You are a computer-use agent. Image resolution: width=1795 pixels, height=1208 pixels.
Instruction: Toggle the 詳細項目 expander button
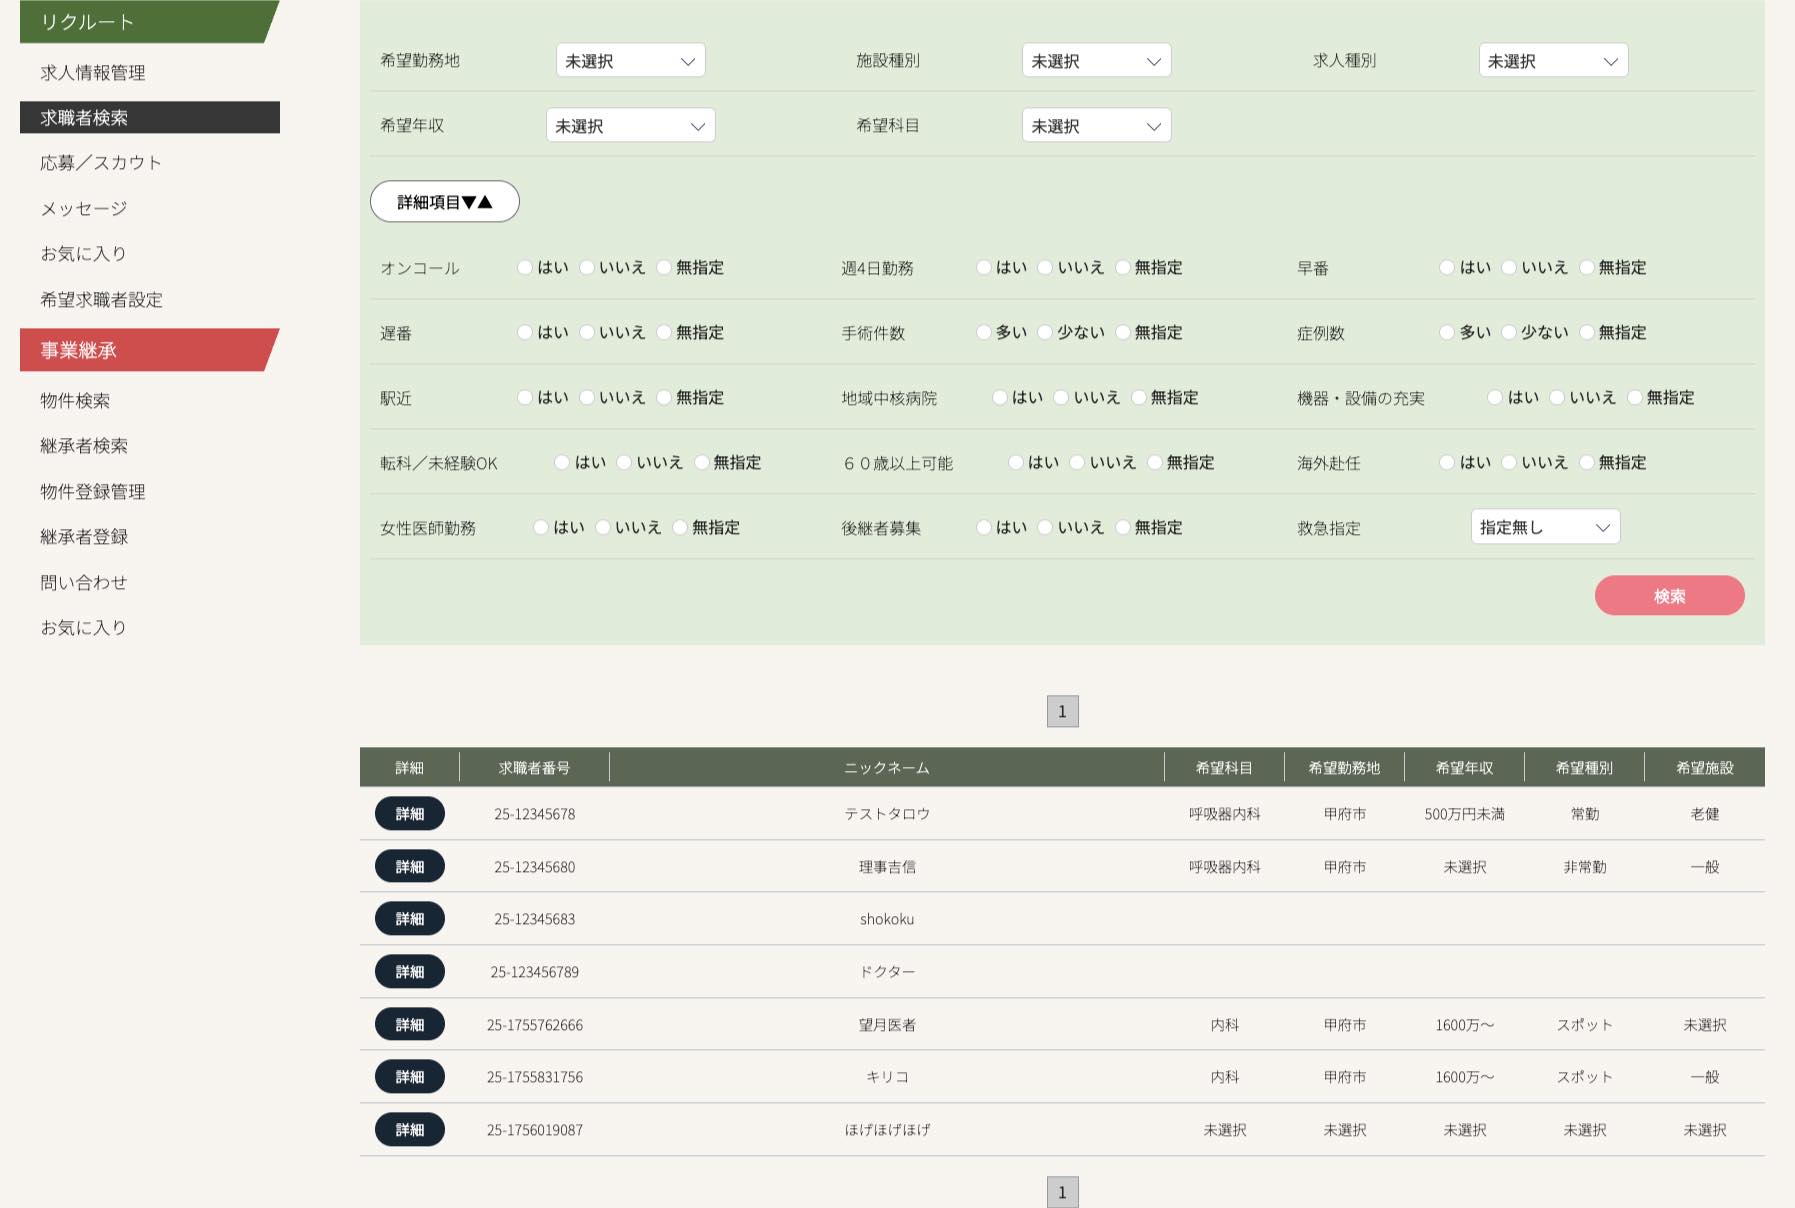(445, 202)
